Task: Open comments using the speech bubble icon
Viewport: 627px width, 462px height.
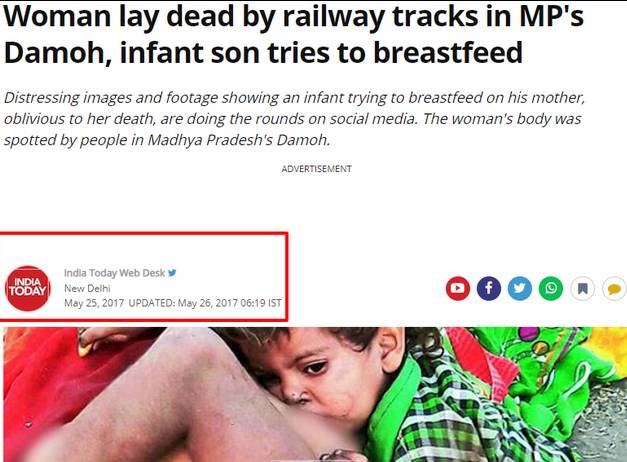Action: pos(614,288)
